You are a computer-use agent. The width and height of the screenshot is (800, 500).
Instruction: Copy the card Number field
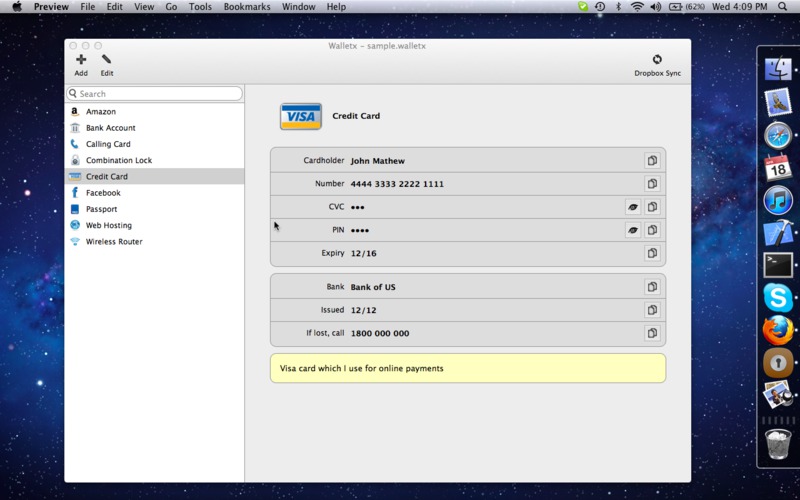click(652, 184)
